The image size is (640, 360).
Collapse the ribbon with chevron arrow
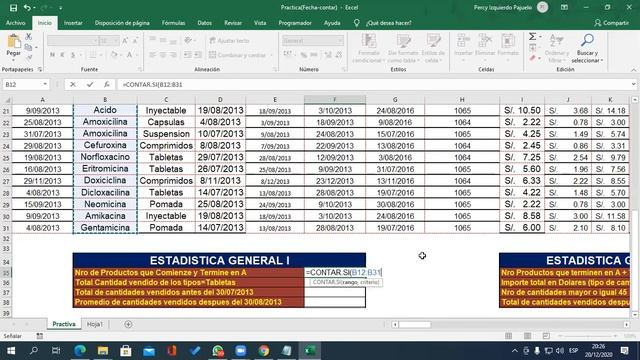tap(633, 70)
